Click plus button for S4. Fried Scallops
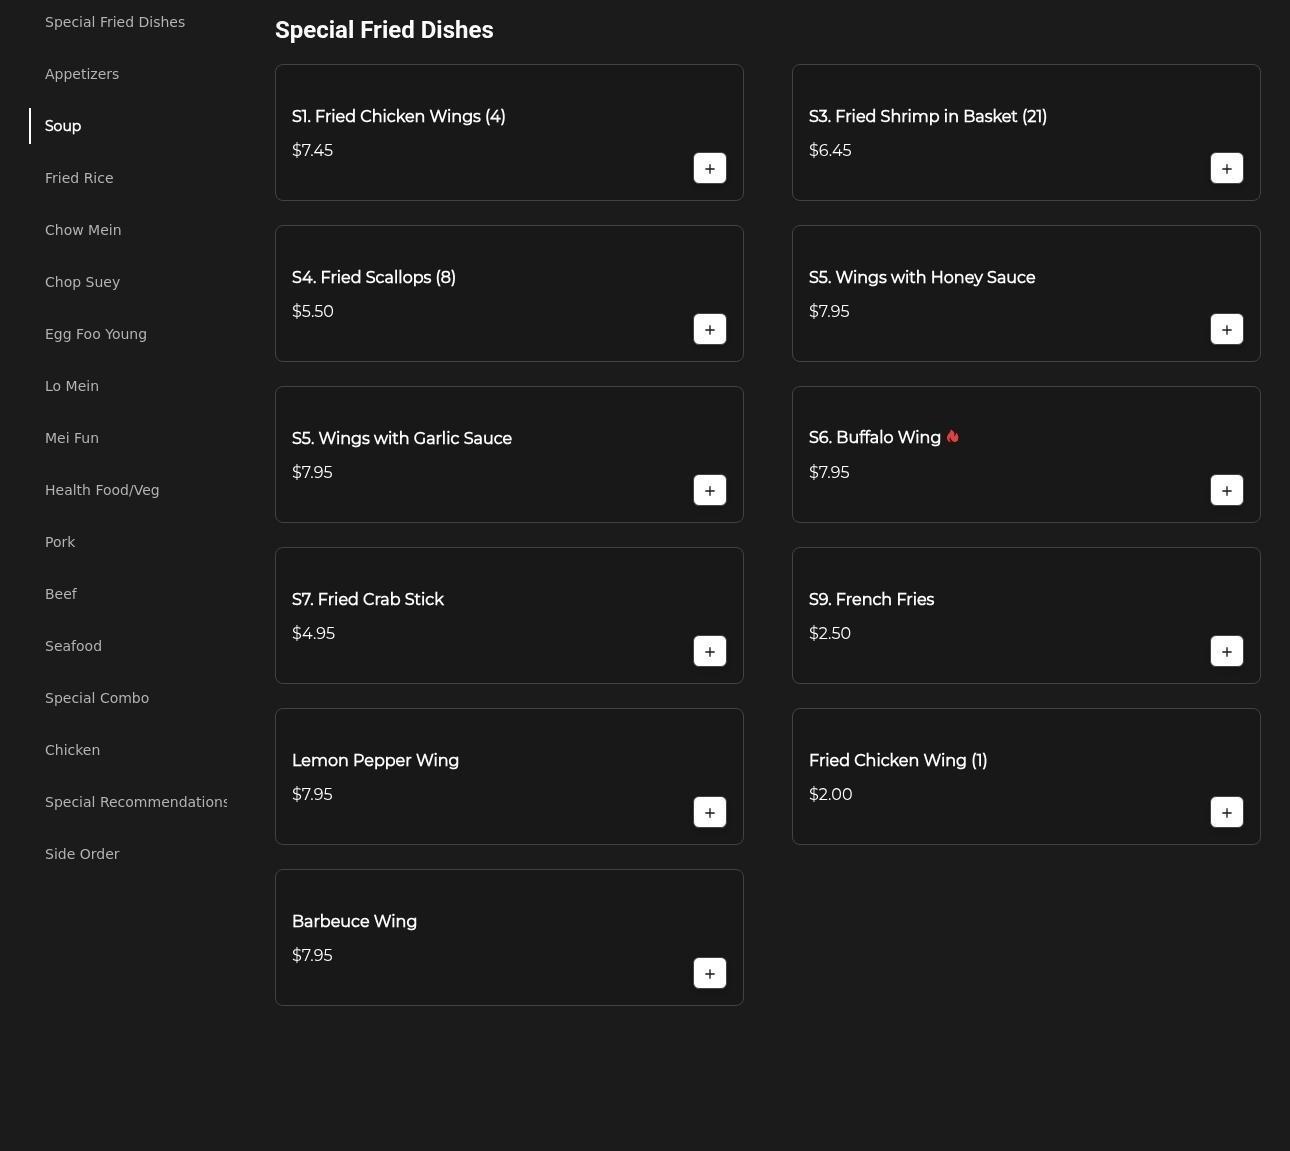1290x1151 pixels. pyautogui.click(x=709, y=329)
